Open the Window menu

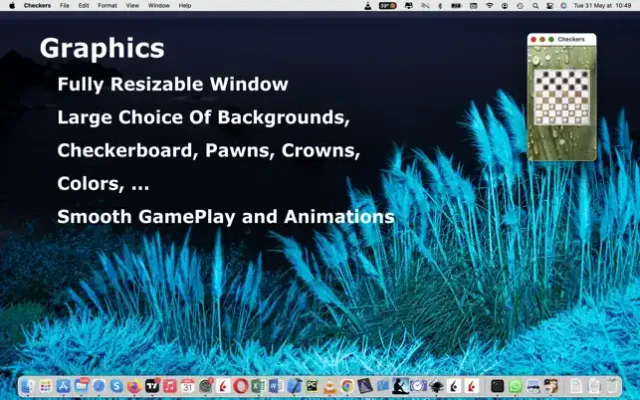pos(158,5)
